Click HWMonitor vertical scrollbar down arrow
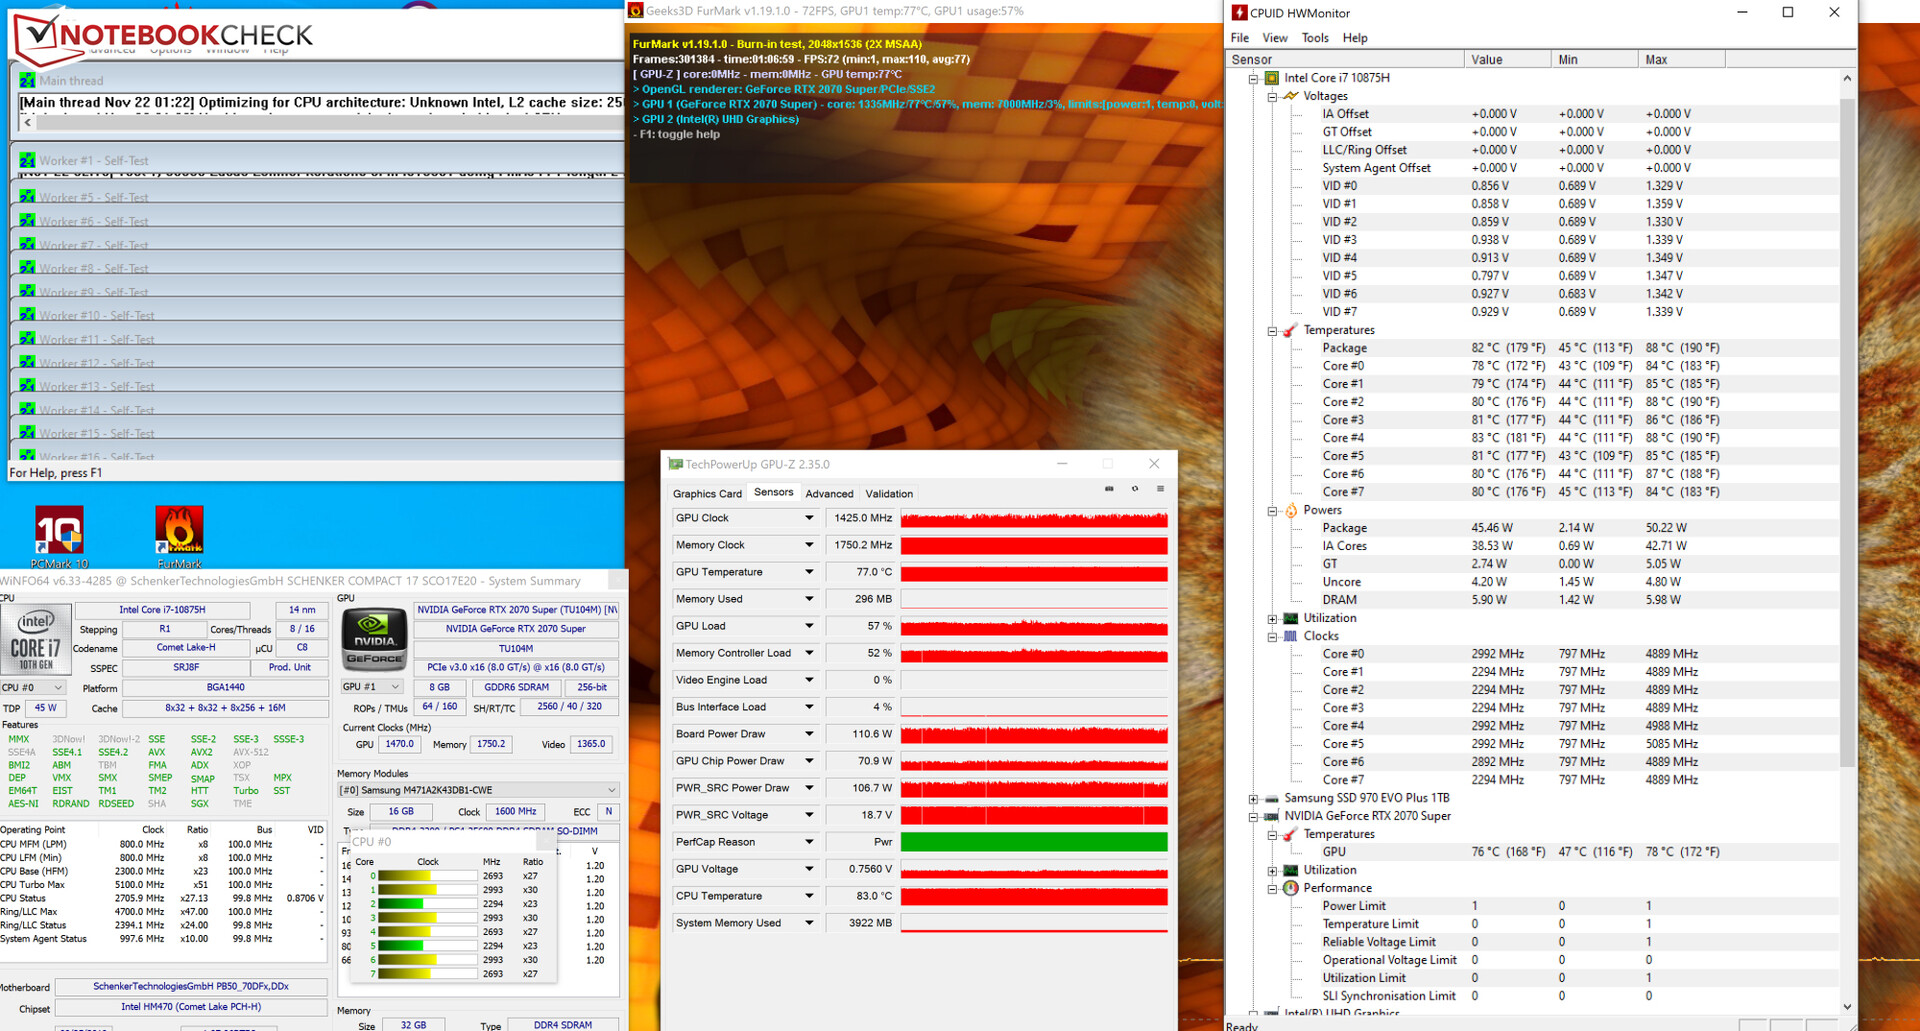Image resolution: width=1920 pixels, height=1031 pixels. click(1847, 1006)
